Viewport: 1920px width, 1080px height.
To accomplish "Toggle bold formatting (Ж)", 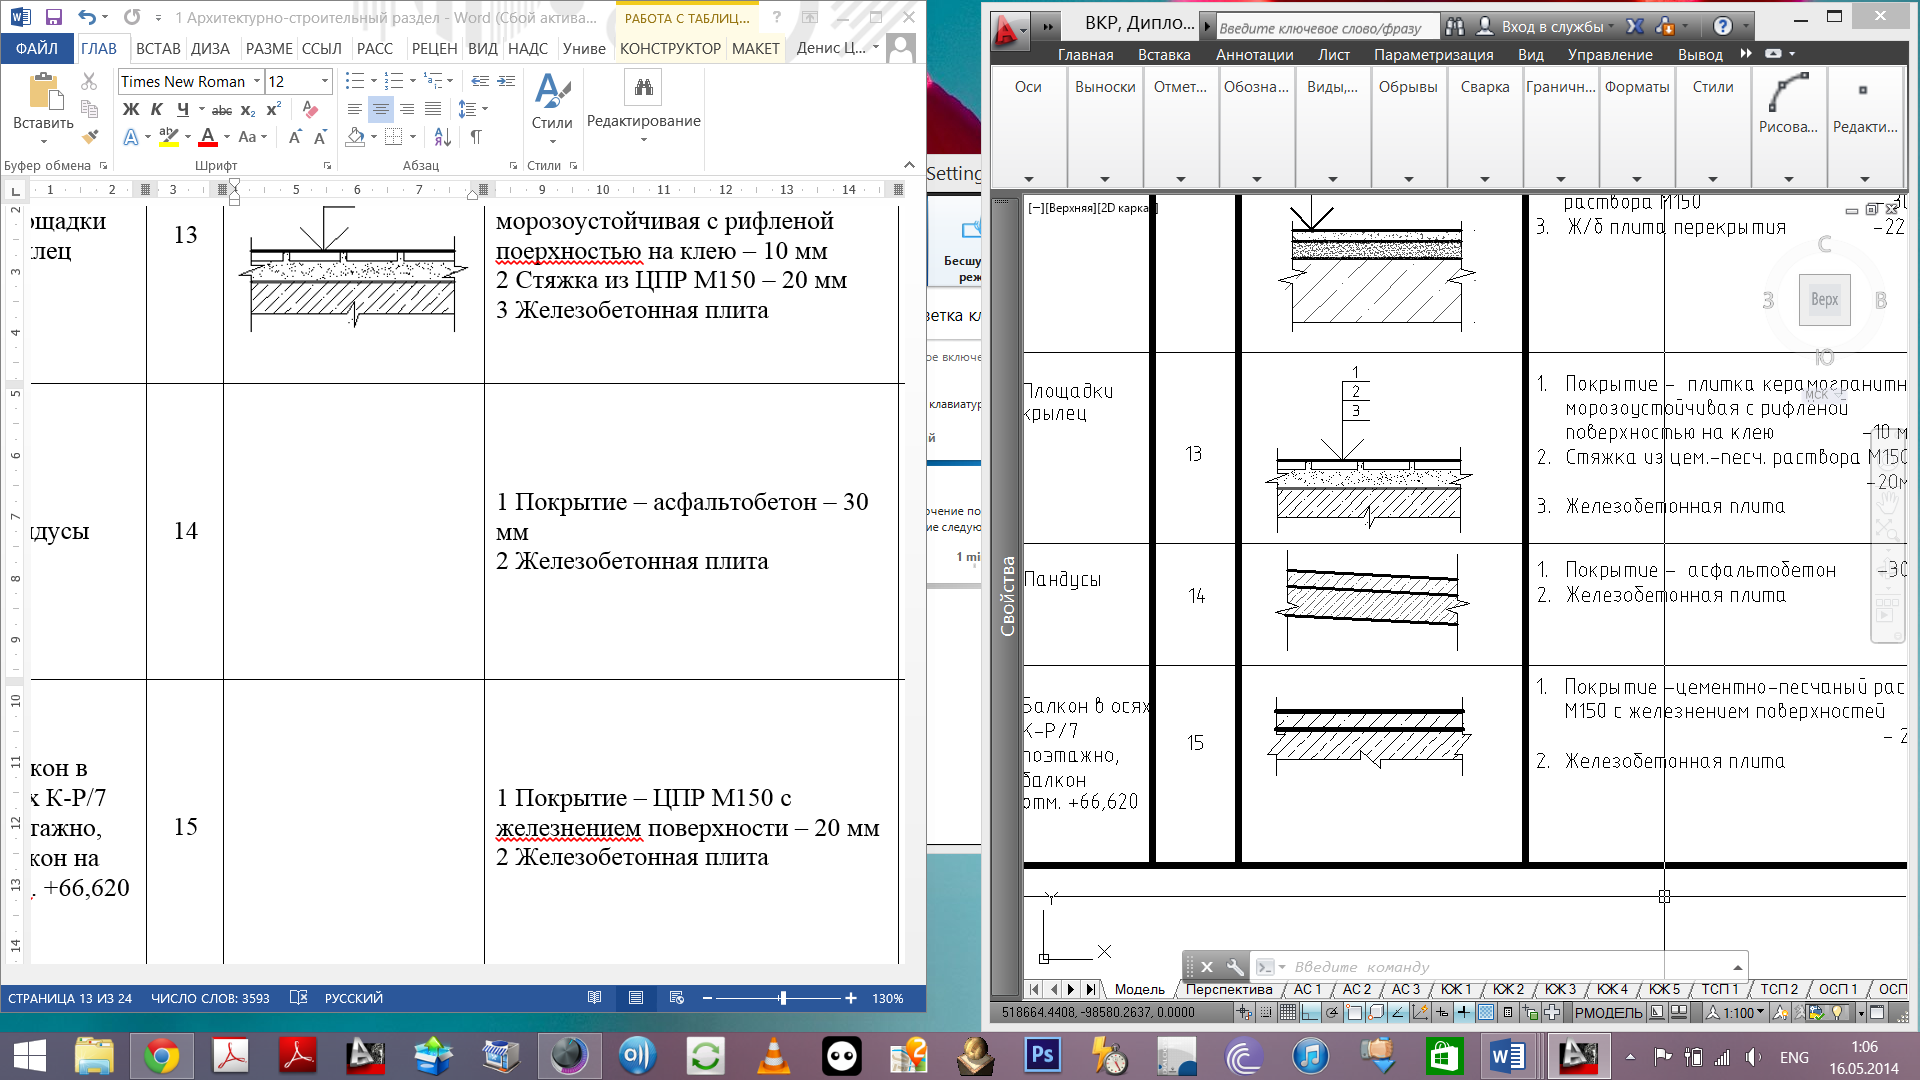I will coord(131,110).
